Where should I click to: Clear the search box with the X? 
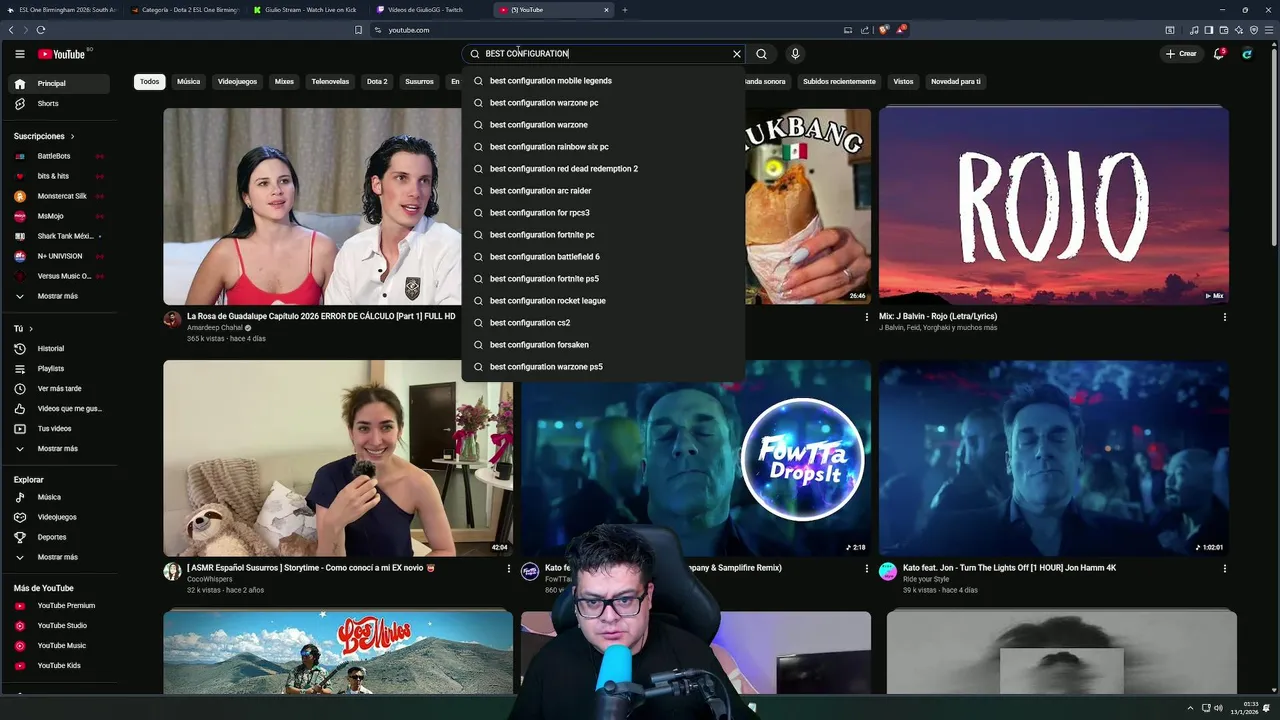[737, 54]
